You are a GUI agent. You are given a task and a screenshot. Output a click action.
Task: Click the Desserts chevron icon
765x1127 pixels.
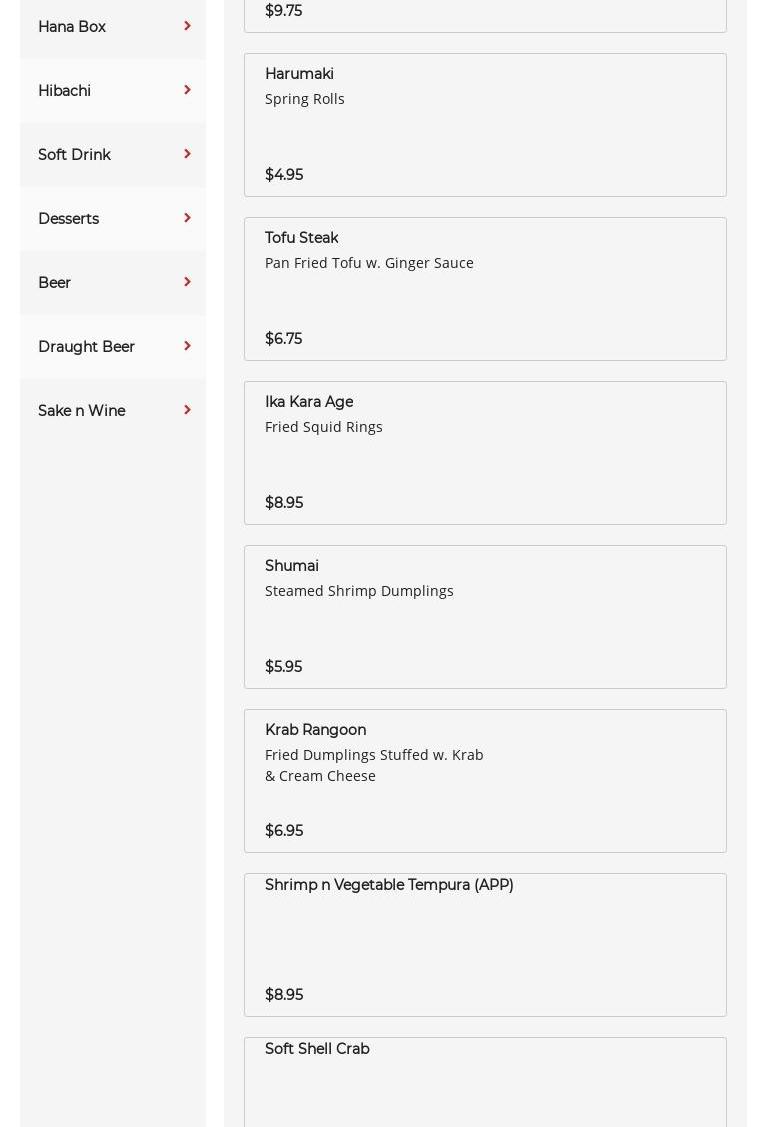coord(187,218)
